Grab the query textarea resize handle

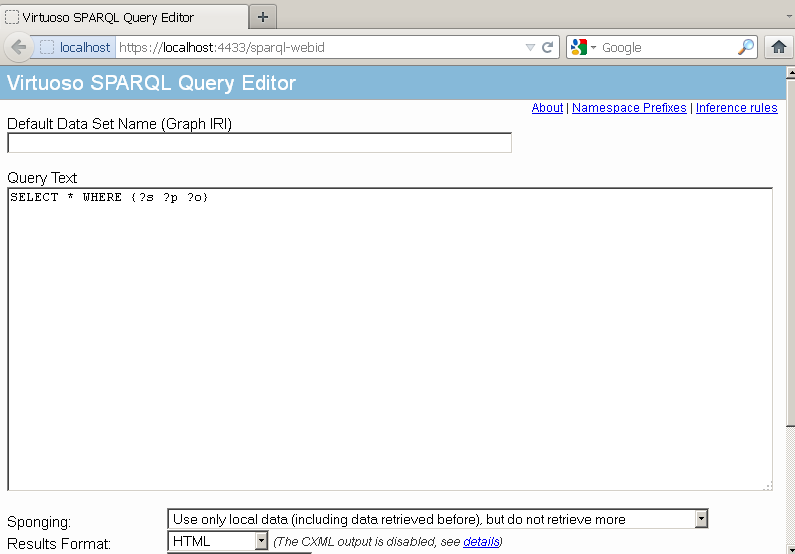coord(767,486)
